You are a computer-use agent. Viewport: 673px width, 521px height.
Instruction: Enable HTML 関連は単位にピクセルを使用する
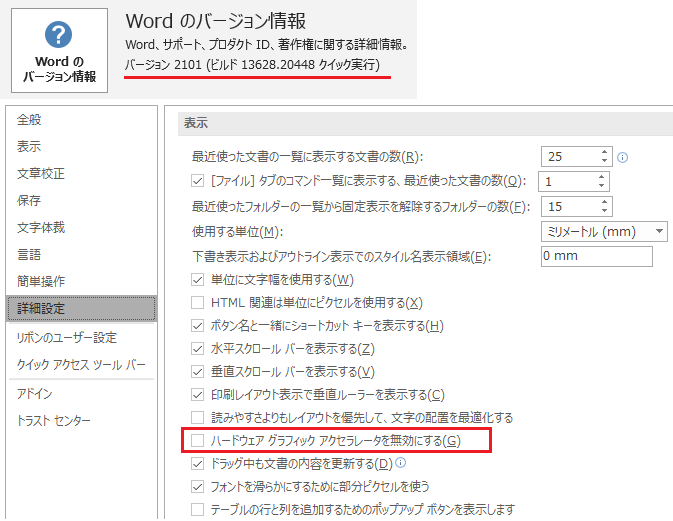pyautogui.click(x=197, y=303)
